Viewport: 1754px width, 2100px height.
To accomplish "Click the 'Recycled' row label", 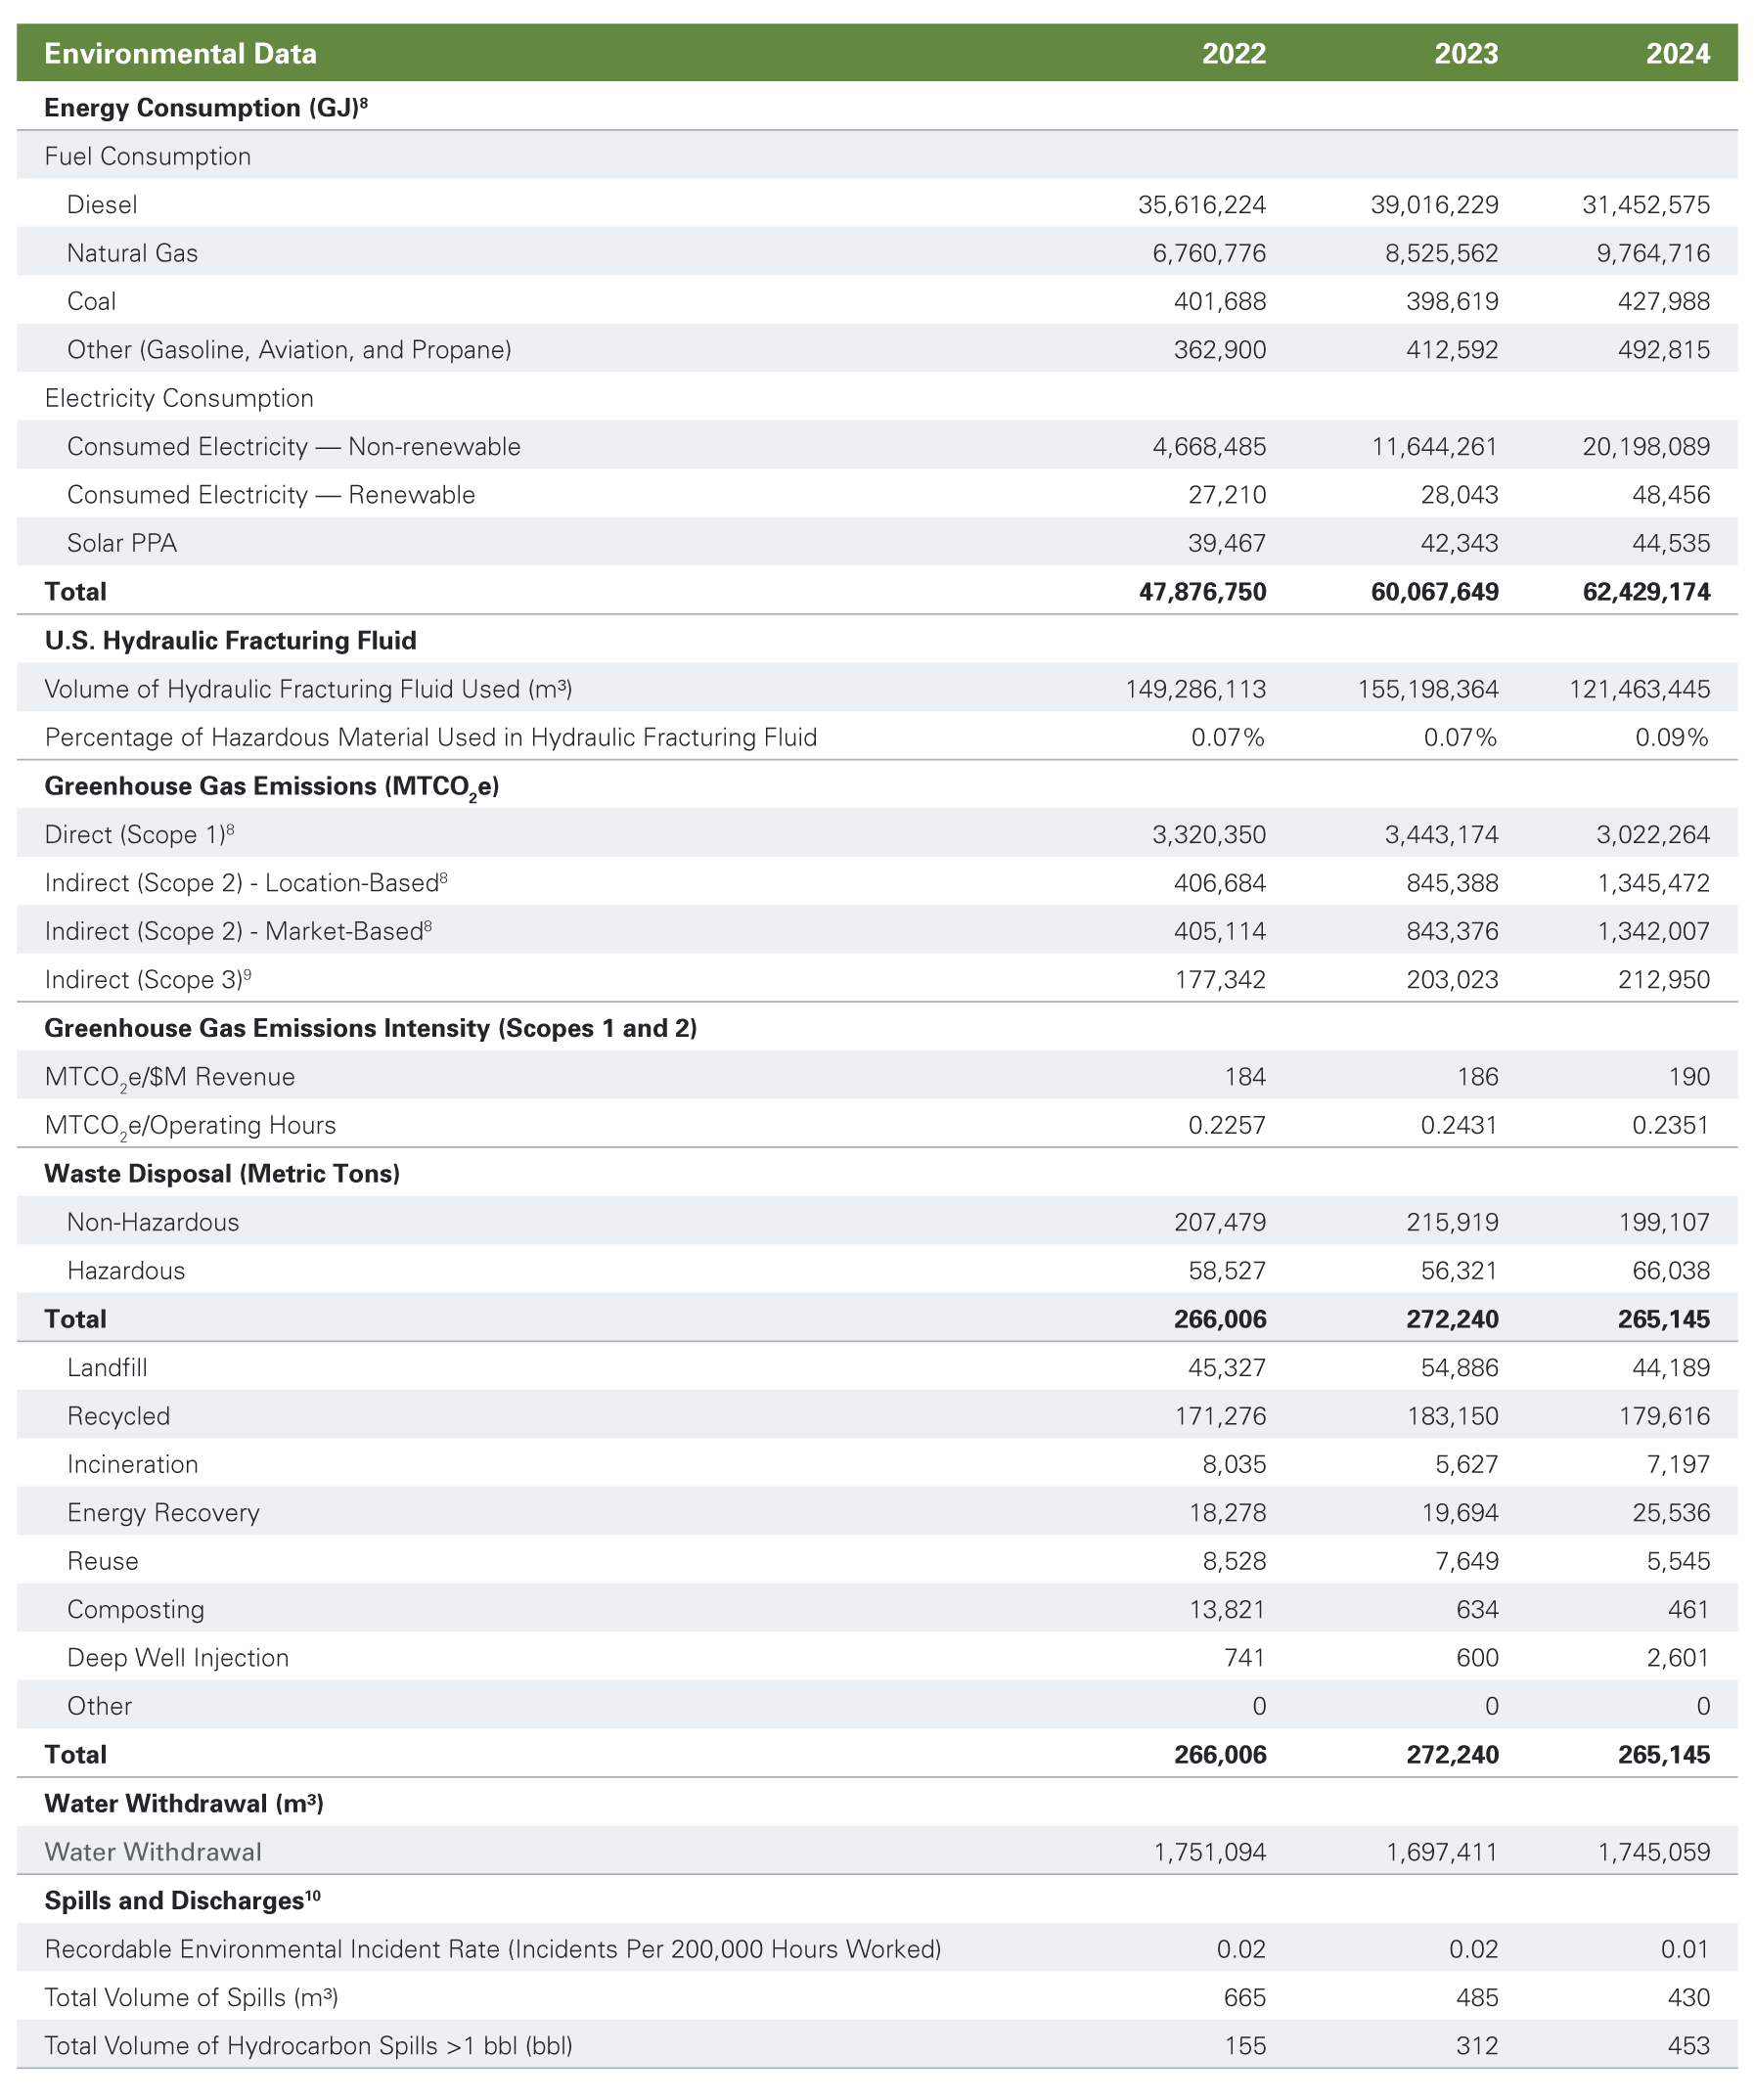I will pos(119,1416).
